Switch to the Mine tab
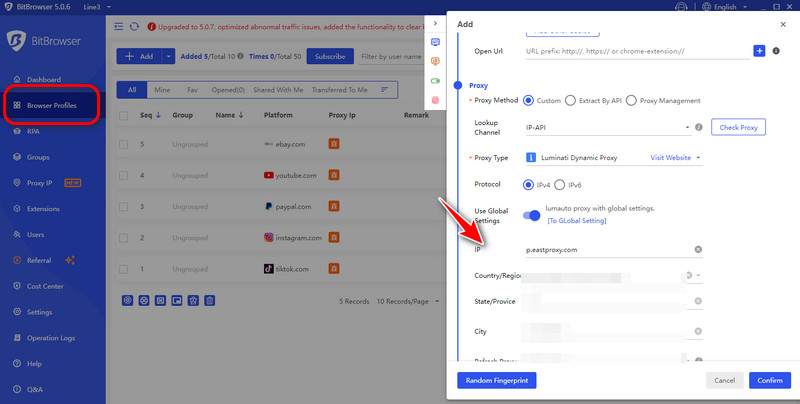The height and width of the screenshot is (404, 800). point(162,90)
